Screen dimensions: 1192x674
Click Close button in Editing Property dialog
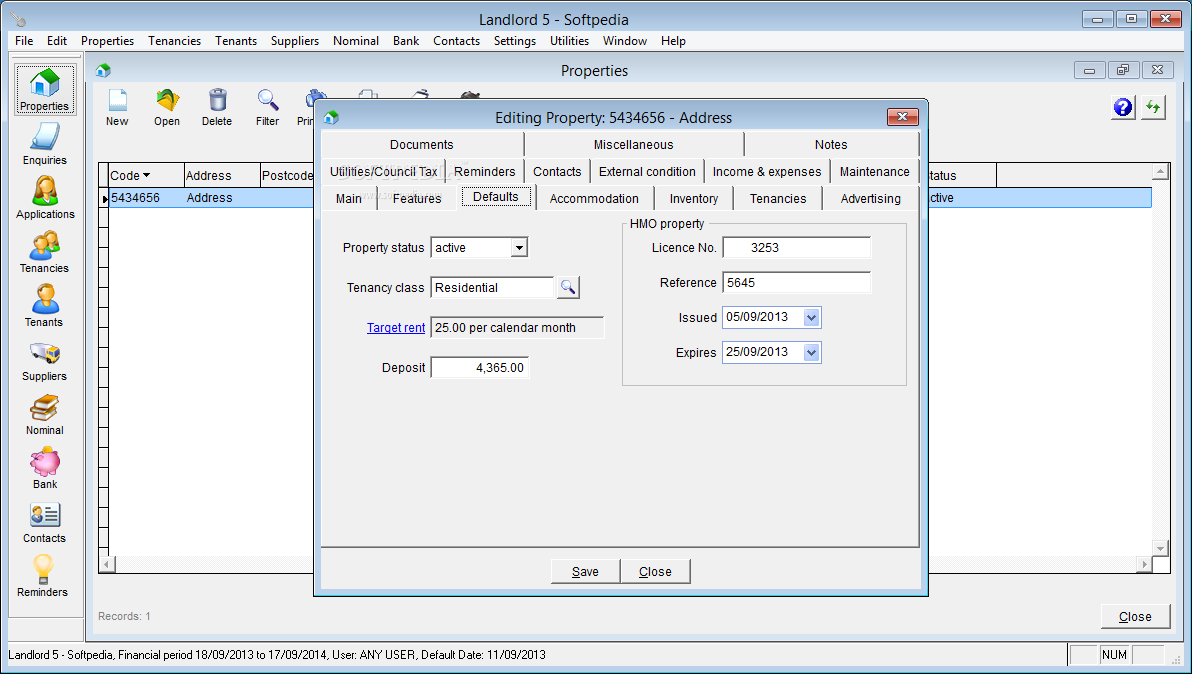point(655,571)
